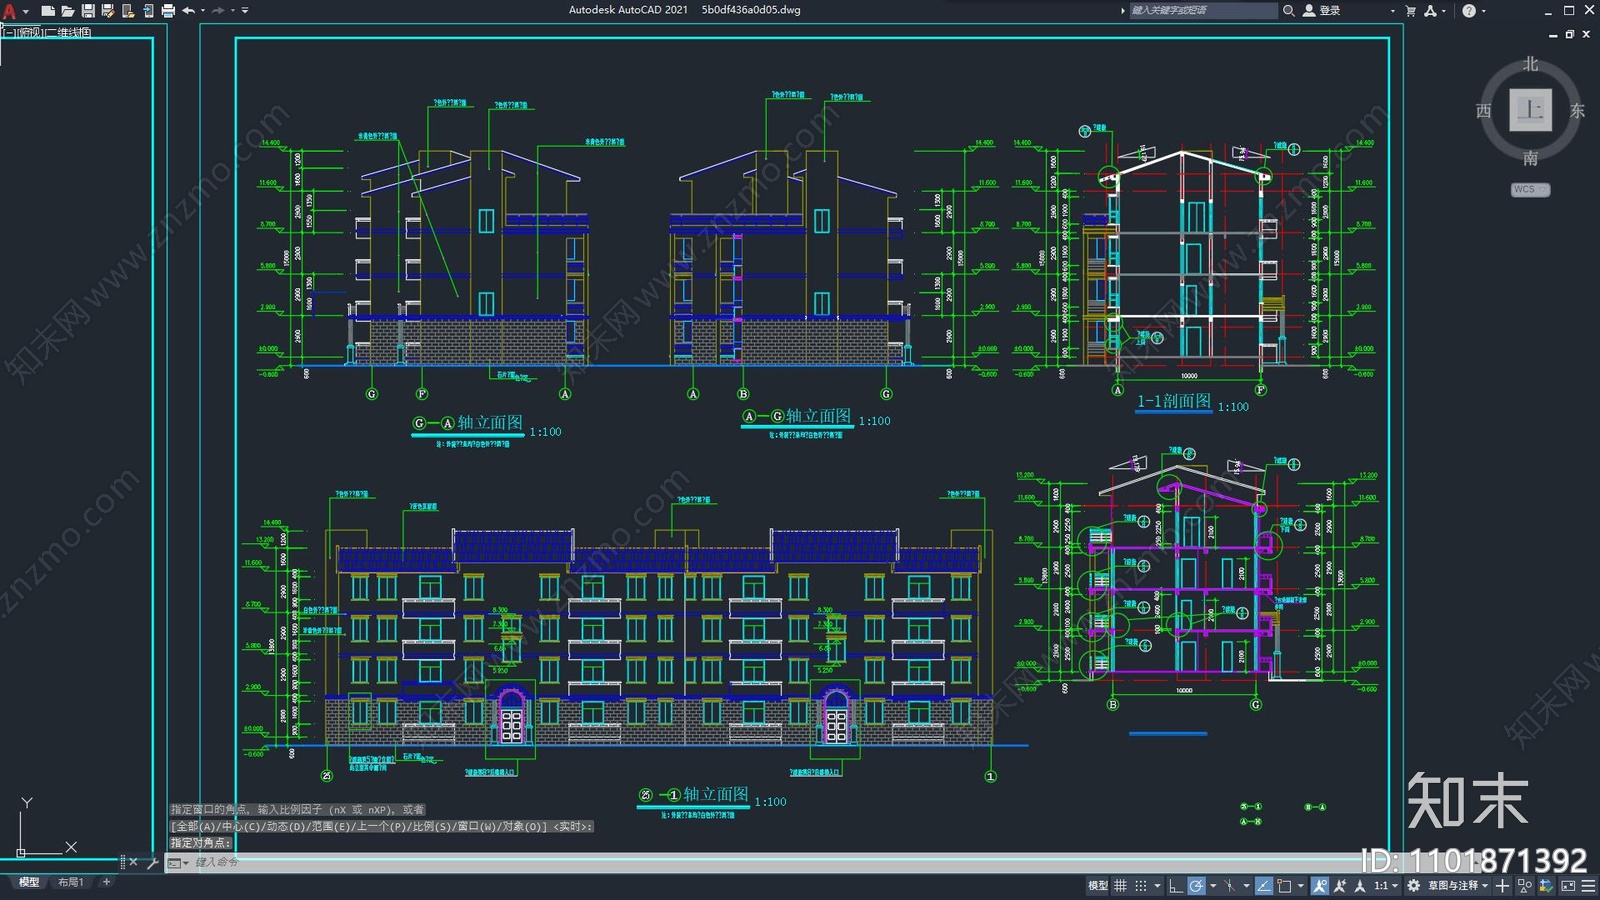
Task: Click the ViewCube top face 上
Action: tap(1530, 110)
